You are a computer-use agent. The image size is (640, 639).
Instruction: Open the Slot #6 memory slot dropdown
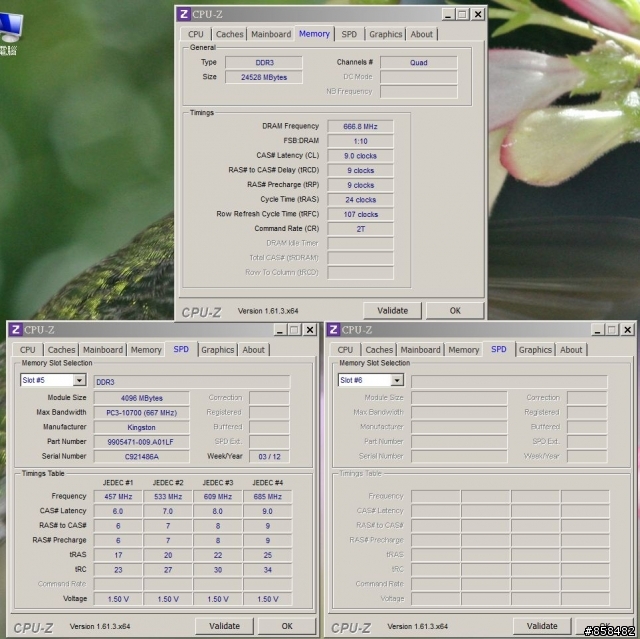[397, 380]
